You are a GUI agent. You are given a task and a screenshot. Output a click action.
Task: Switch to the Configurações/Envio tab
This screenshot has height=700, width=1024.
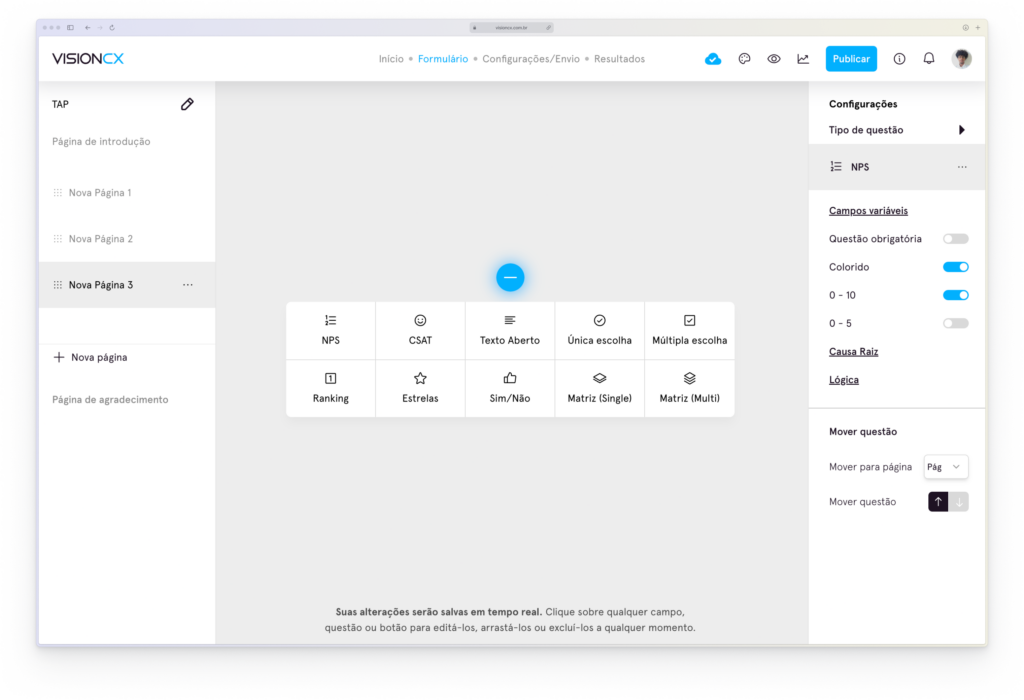530,59
